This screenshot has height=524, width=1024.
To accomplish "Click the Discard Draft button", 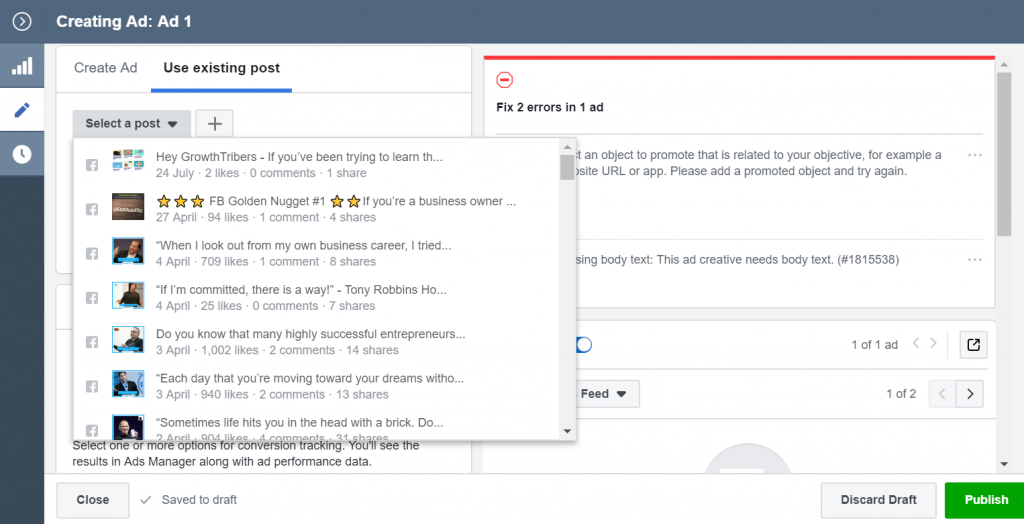I will (878, 500).
